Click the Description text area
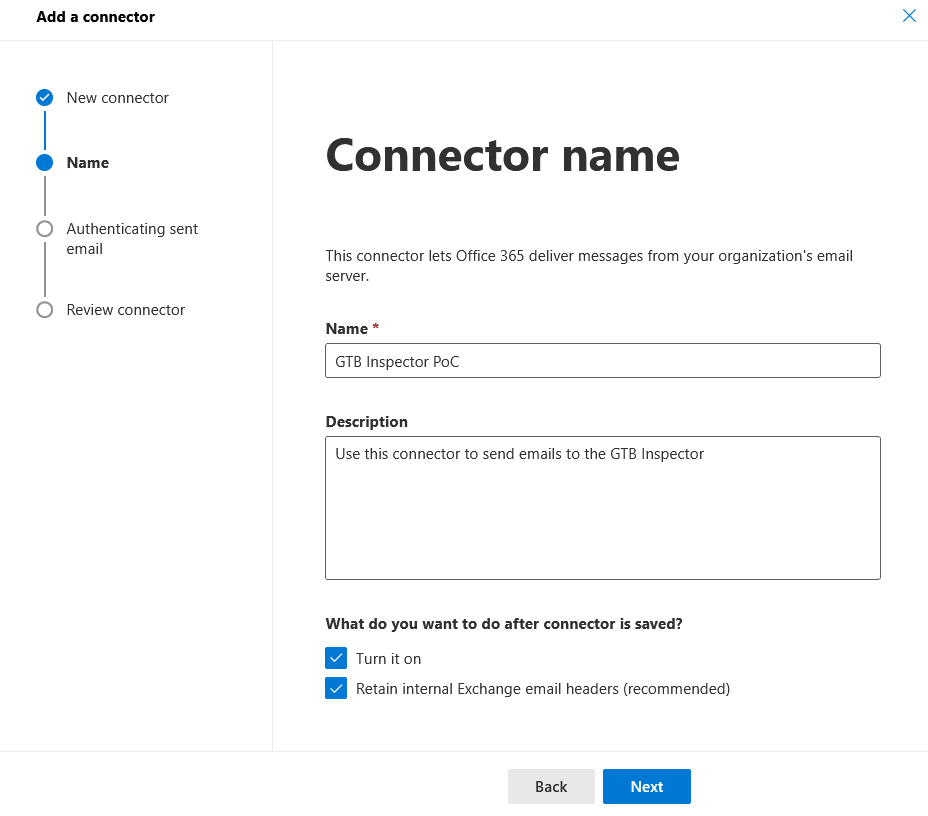The image size is (928, 816). click(602, 508)
